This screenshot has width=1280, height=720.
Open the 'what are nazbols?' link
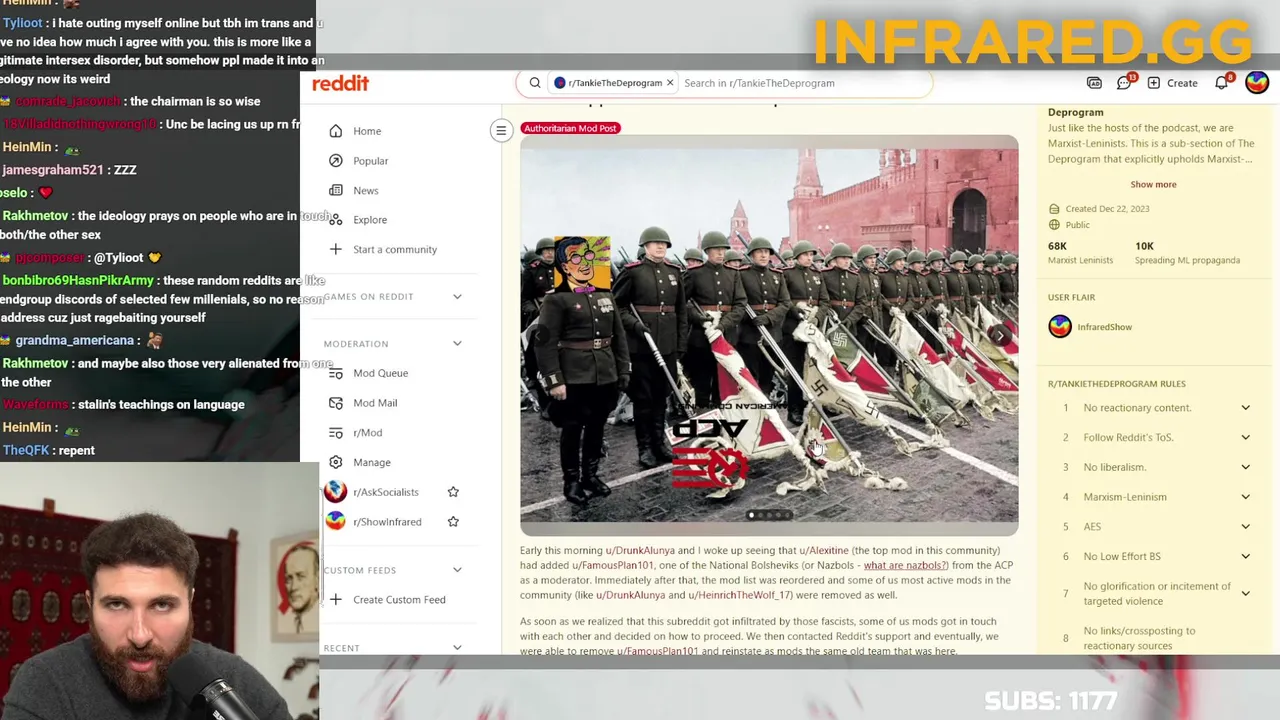coord(904,565)
